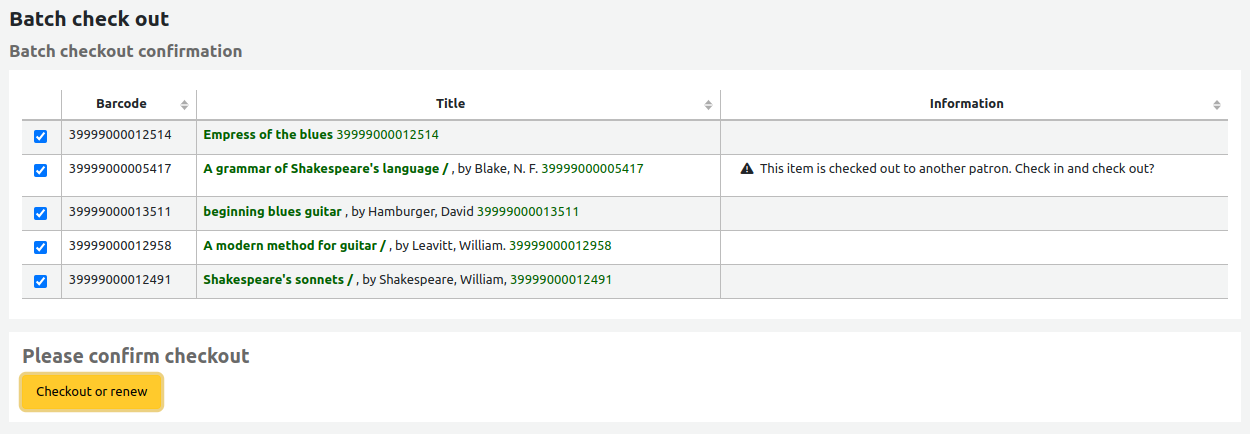Toggle the beginning blues guitar checkbox
This screenshot has width=1250, height=434.
pyautogui.click(x=41, y=213)
